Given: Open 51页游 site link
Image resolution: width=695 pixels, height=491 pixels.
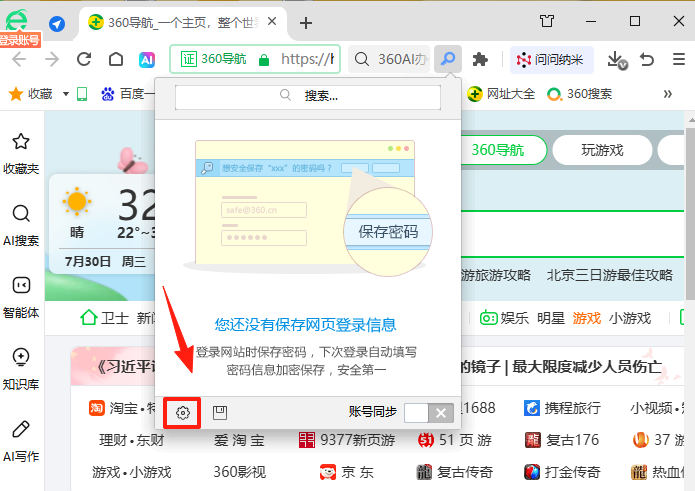Looking at the screenshot, I should click(x=454, y=440).
